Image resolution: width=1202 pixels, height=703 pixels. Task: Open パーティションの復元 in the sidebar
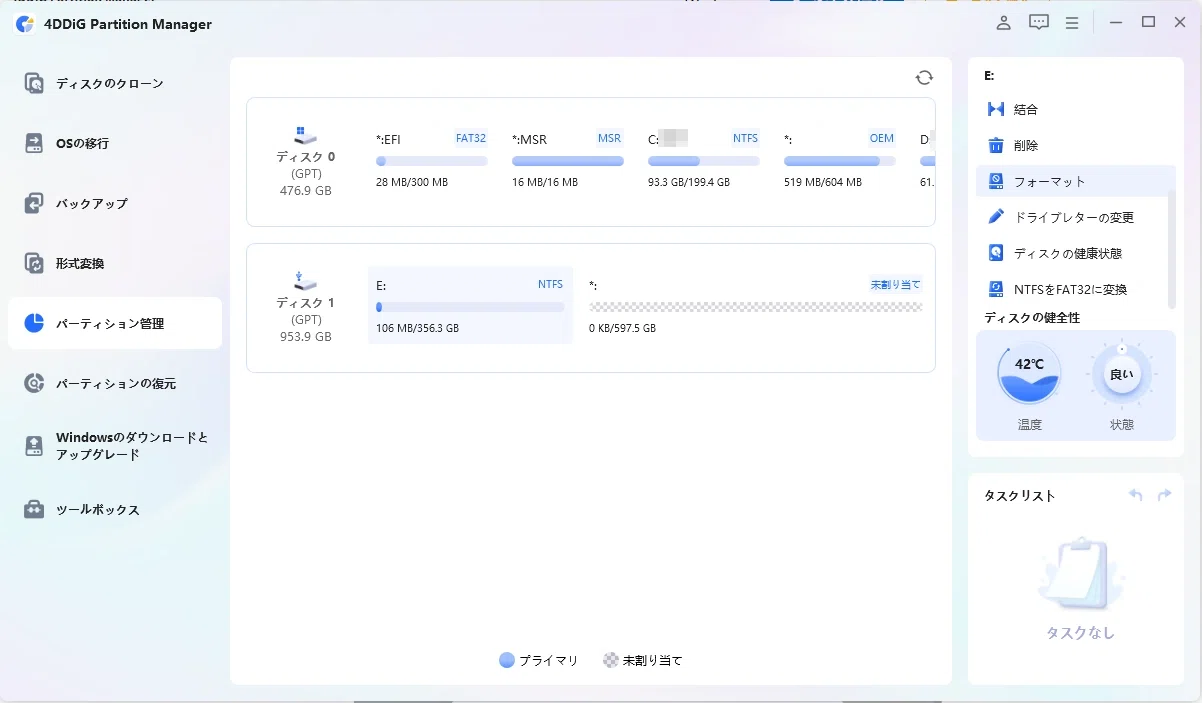115,383
